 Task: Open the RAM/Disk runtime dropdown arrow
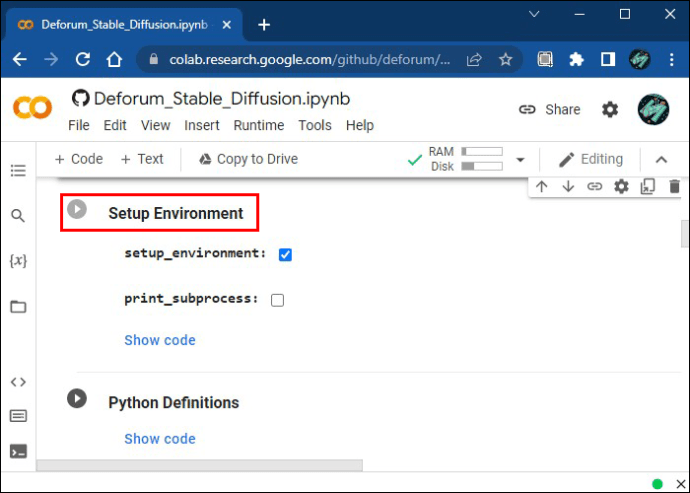click(521, 159)
